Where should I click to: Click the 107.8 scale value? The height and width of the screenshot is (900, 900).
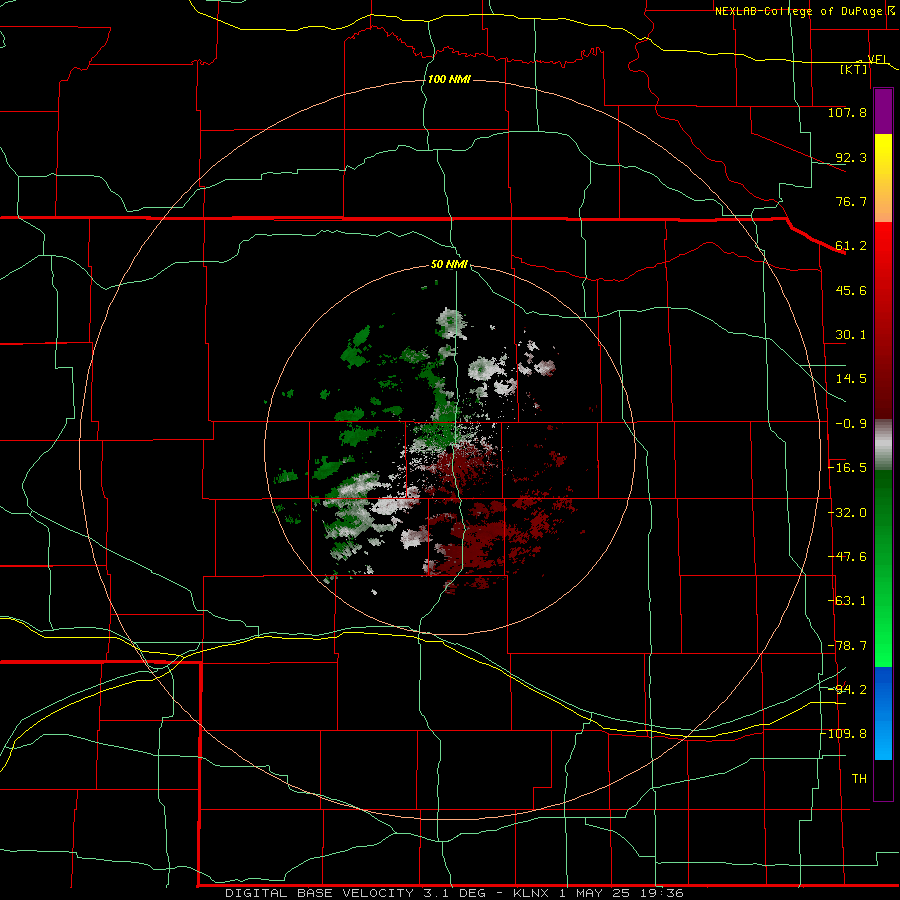(x=847, y=112)
